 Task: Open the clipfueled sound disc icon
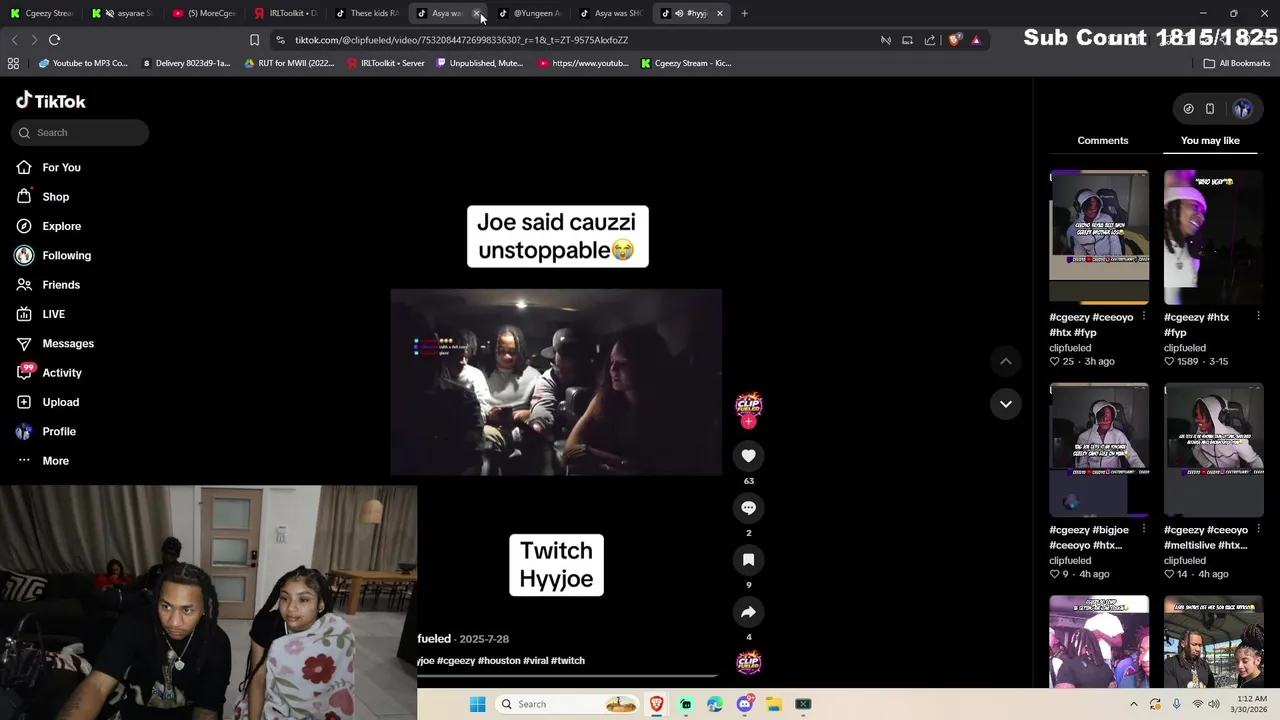748,662
